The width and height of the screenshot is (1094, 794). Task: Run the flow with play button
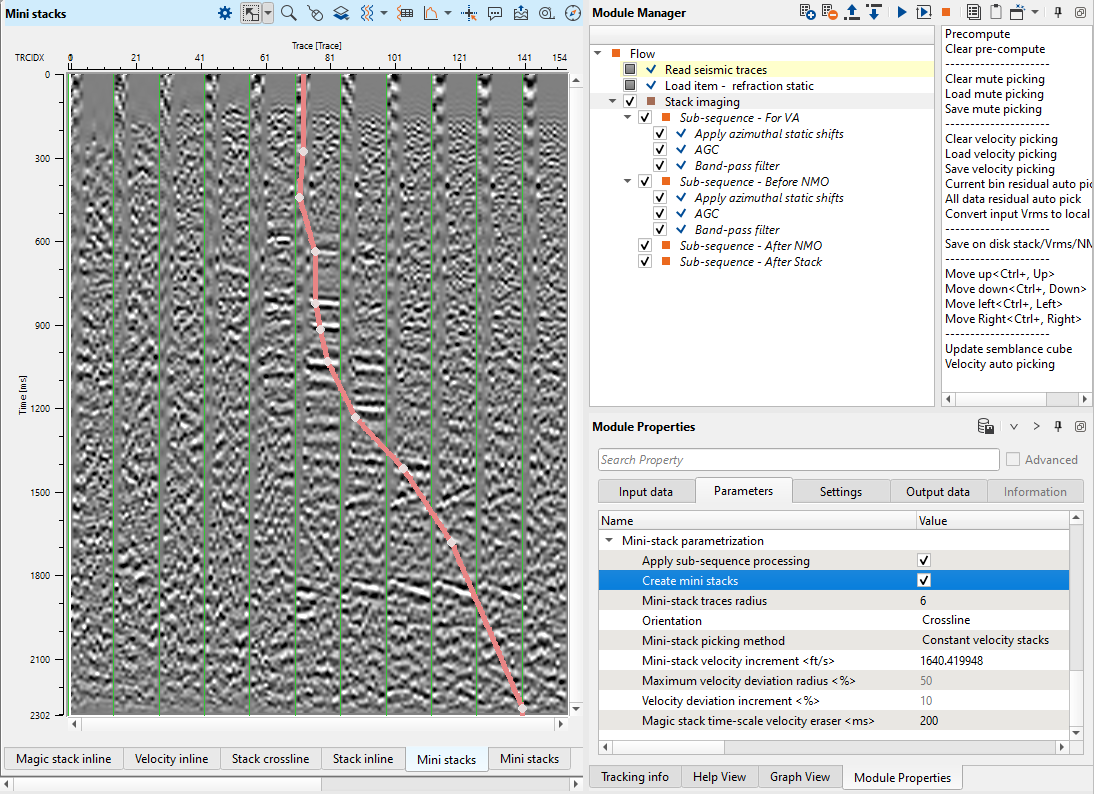coord(901,12)
